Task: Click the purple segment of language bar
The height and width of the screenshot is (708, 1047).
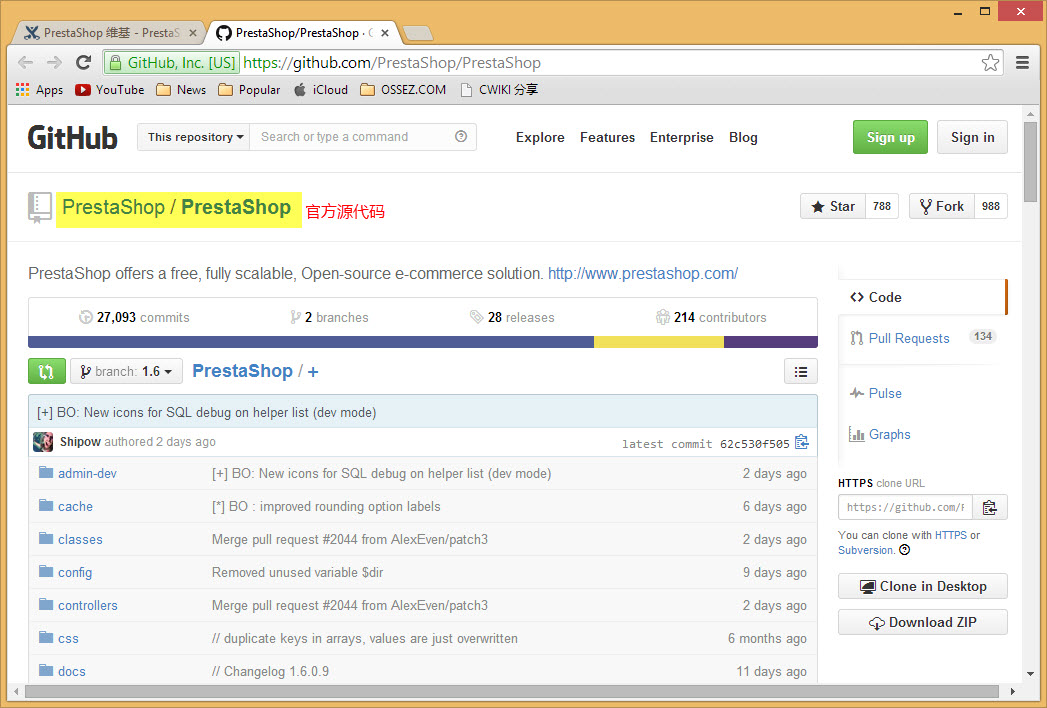Action: 771,342
